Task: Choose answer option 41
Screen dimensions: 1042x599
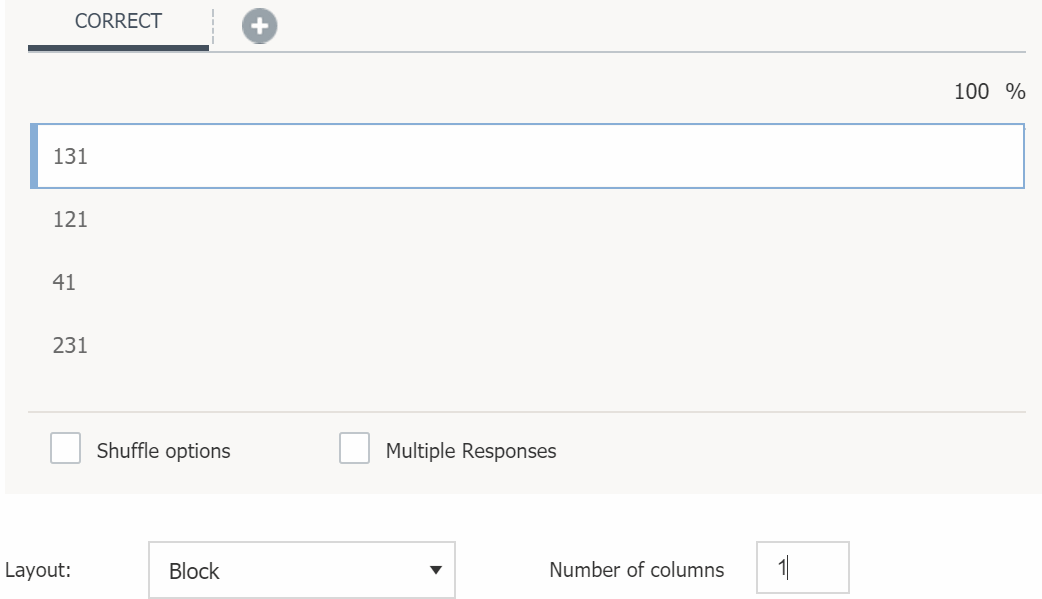Action: 64,283
